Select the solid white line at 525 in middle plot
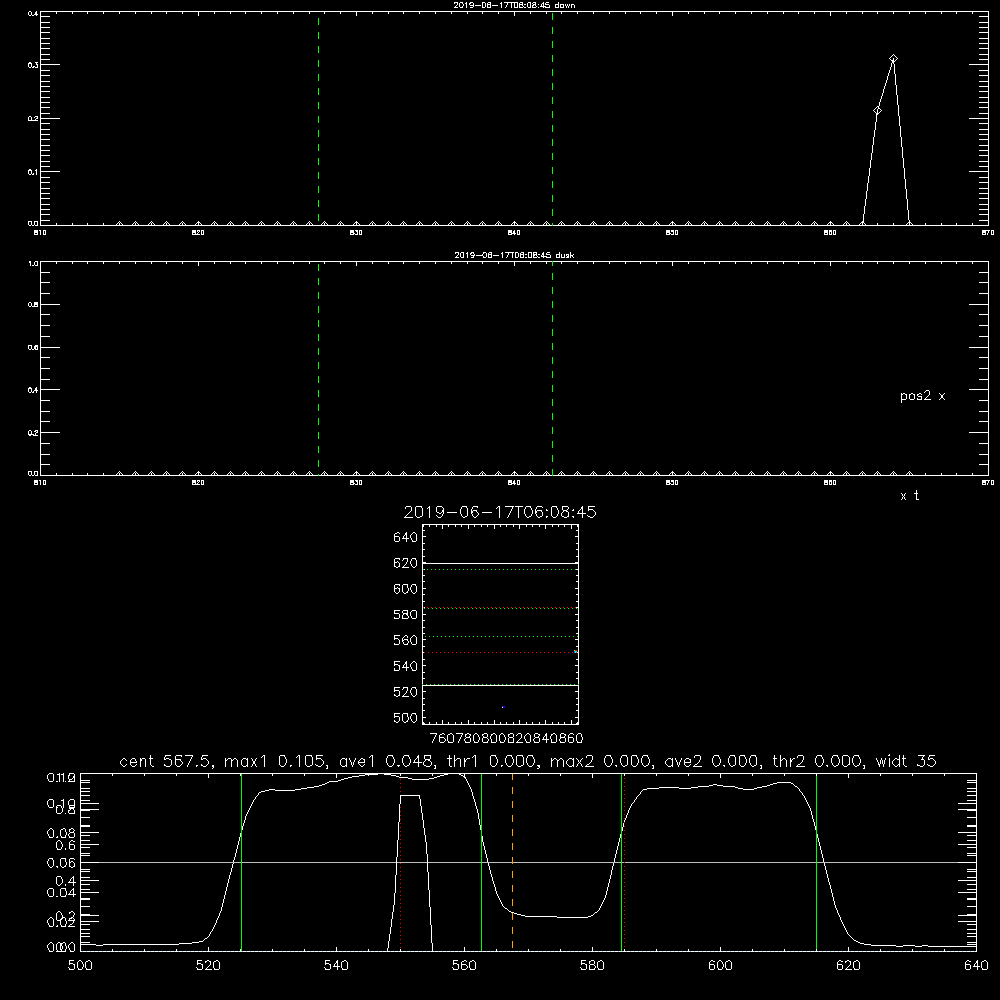Screen dimensions: 1000x1000 (x=500, y=686)
